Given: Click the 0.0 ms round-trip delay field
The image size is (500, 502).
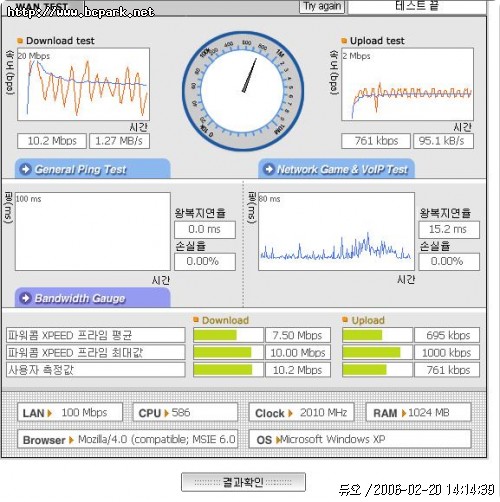Looking at the screenshot, I should point(205,230).
